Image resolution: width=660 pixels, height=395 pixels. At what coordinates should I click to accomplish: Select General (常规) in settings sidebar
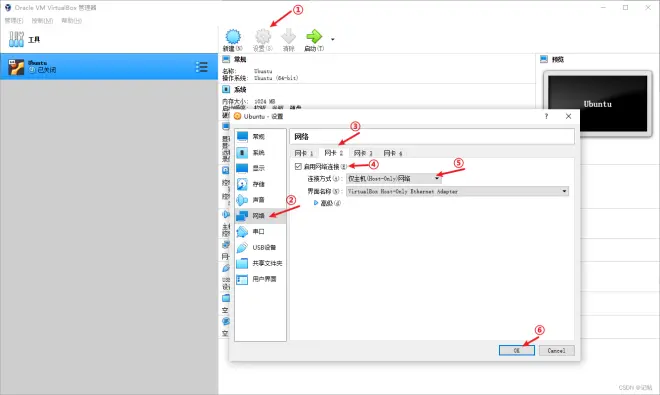tap(260, 136)
